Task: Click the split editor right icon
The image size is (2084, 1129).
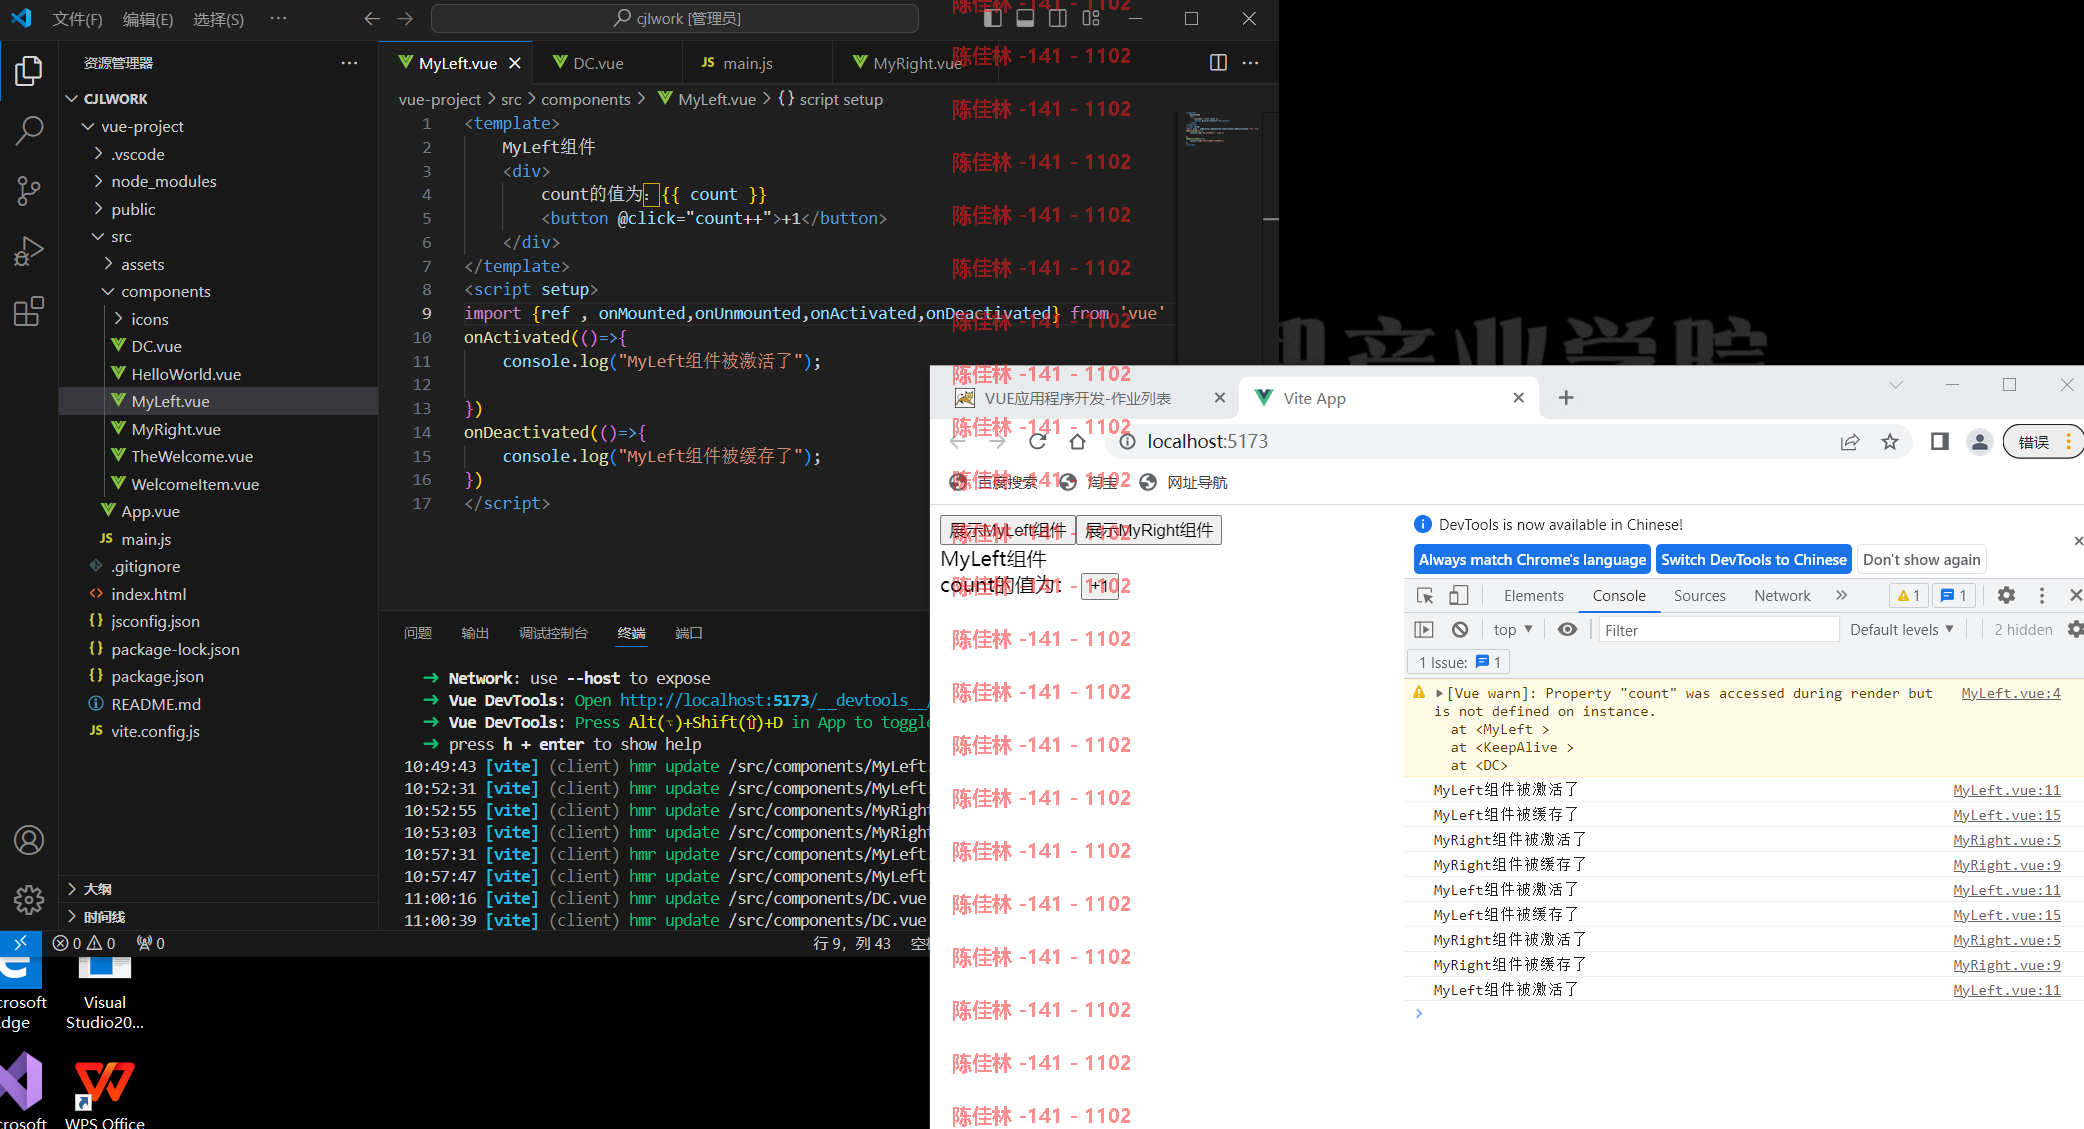Action: 1218,63
